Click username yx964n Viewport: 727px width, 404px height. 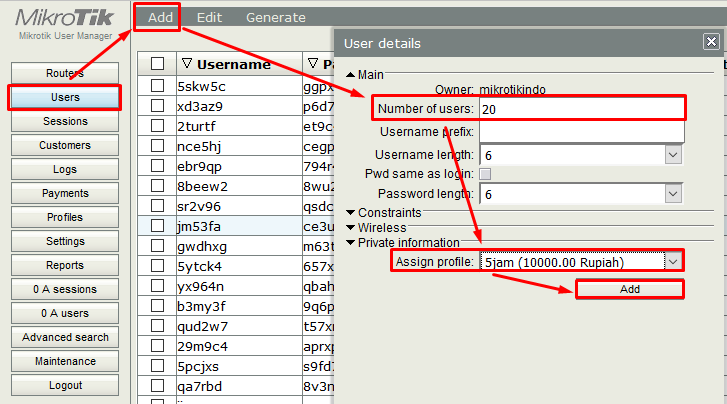[200, 286]
